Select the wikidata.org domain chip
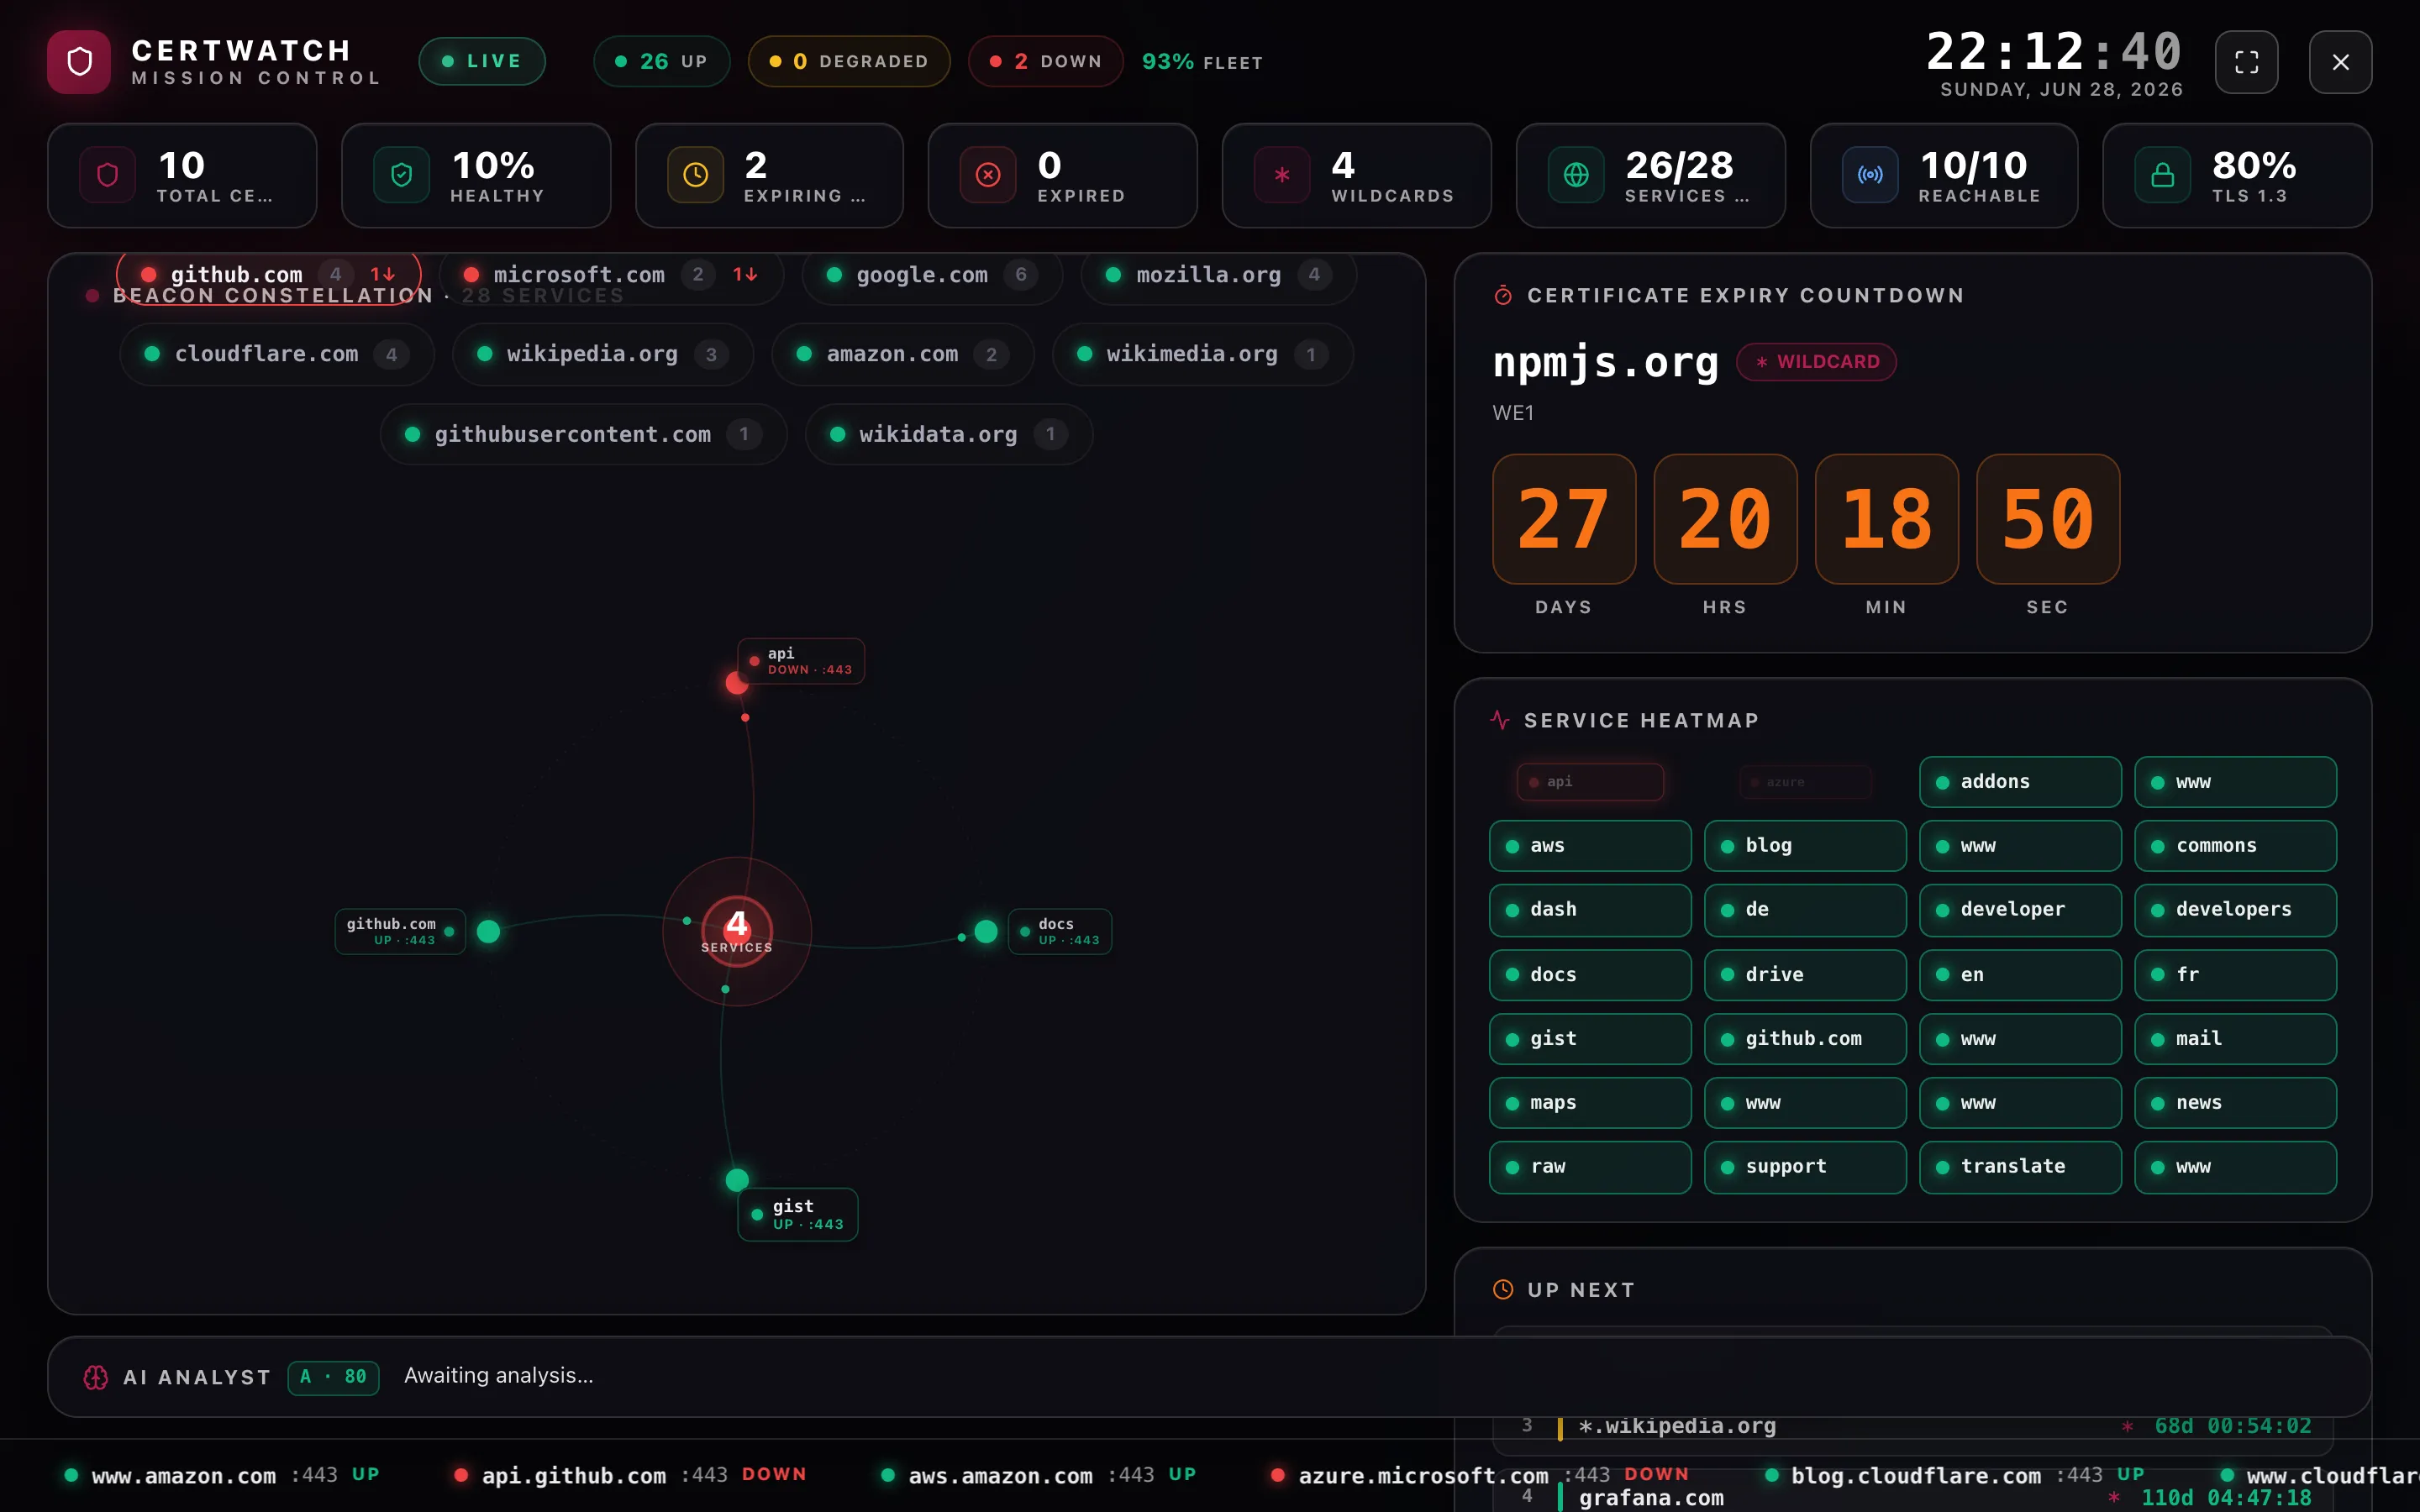 [x=949, y=434]
